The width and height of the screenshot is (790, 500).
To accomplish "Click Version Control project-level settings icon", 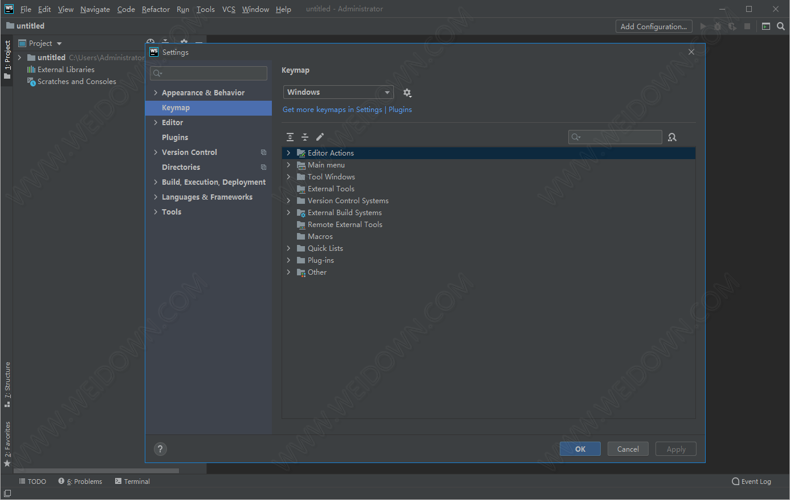I will tap(264, 152).
